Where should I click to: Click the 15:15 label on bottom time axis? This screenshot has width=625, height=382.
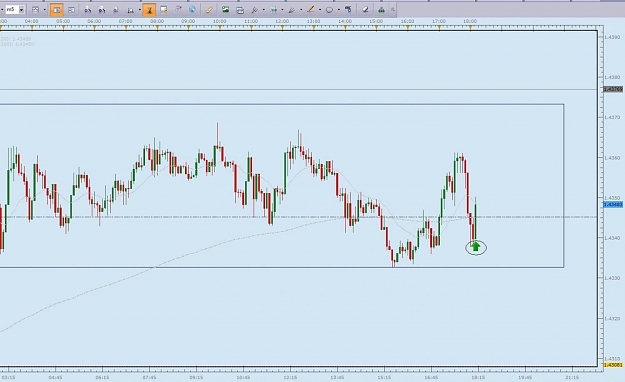(384, 377)
